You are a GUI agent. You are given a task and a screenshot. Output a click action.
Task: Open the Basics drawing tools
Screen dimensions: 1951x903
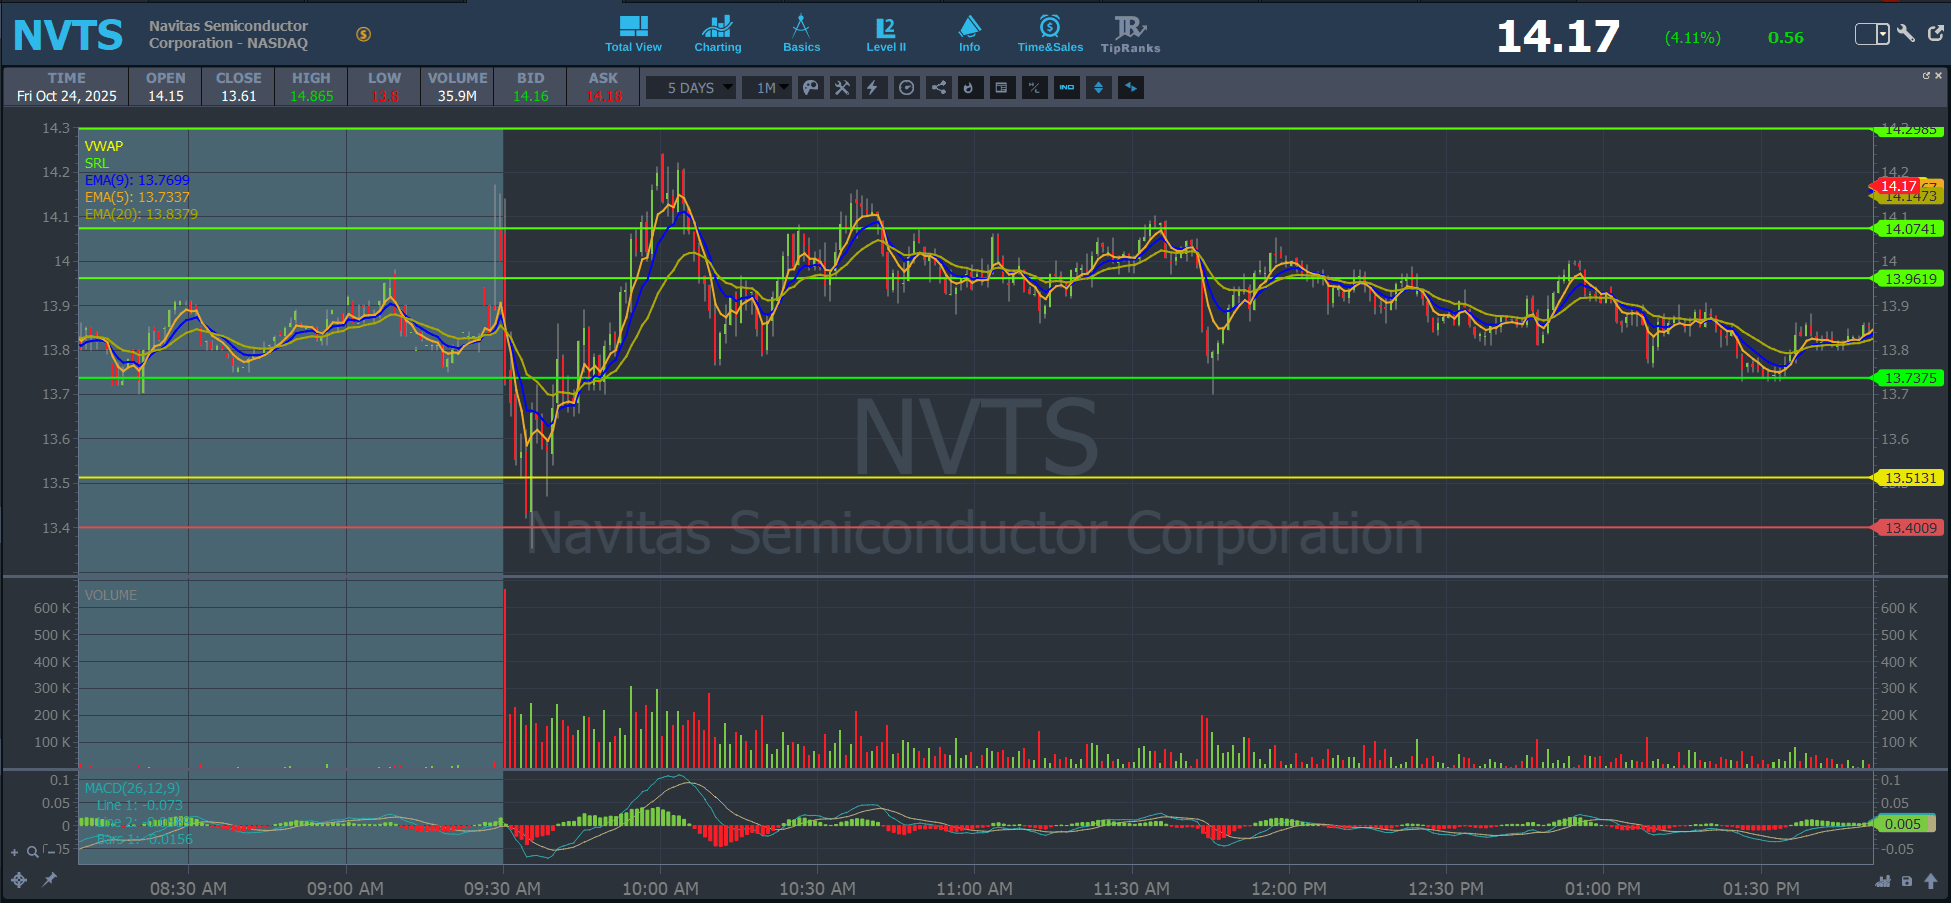801,34
